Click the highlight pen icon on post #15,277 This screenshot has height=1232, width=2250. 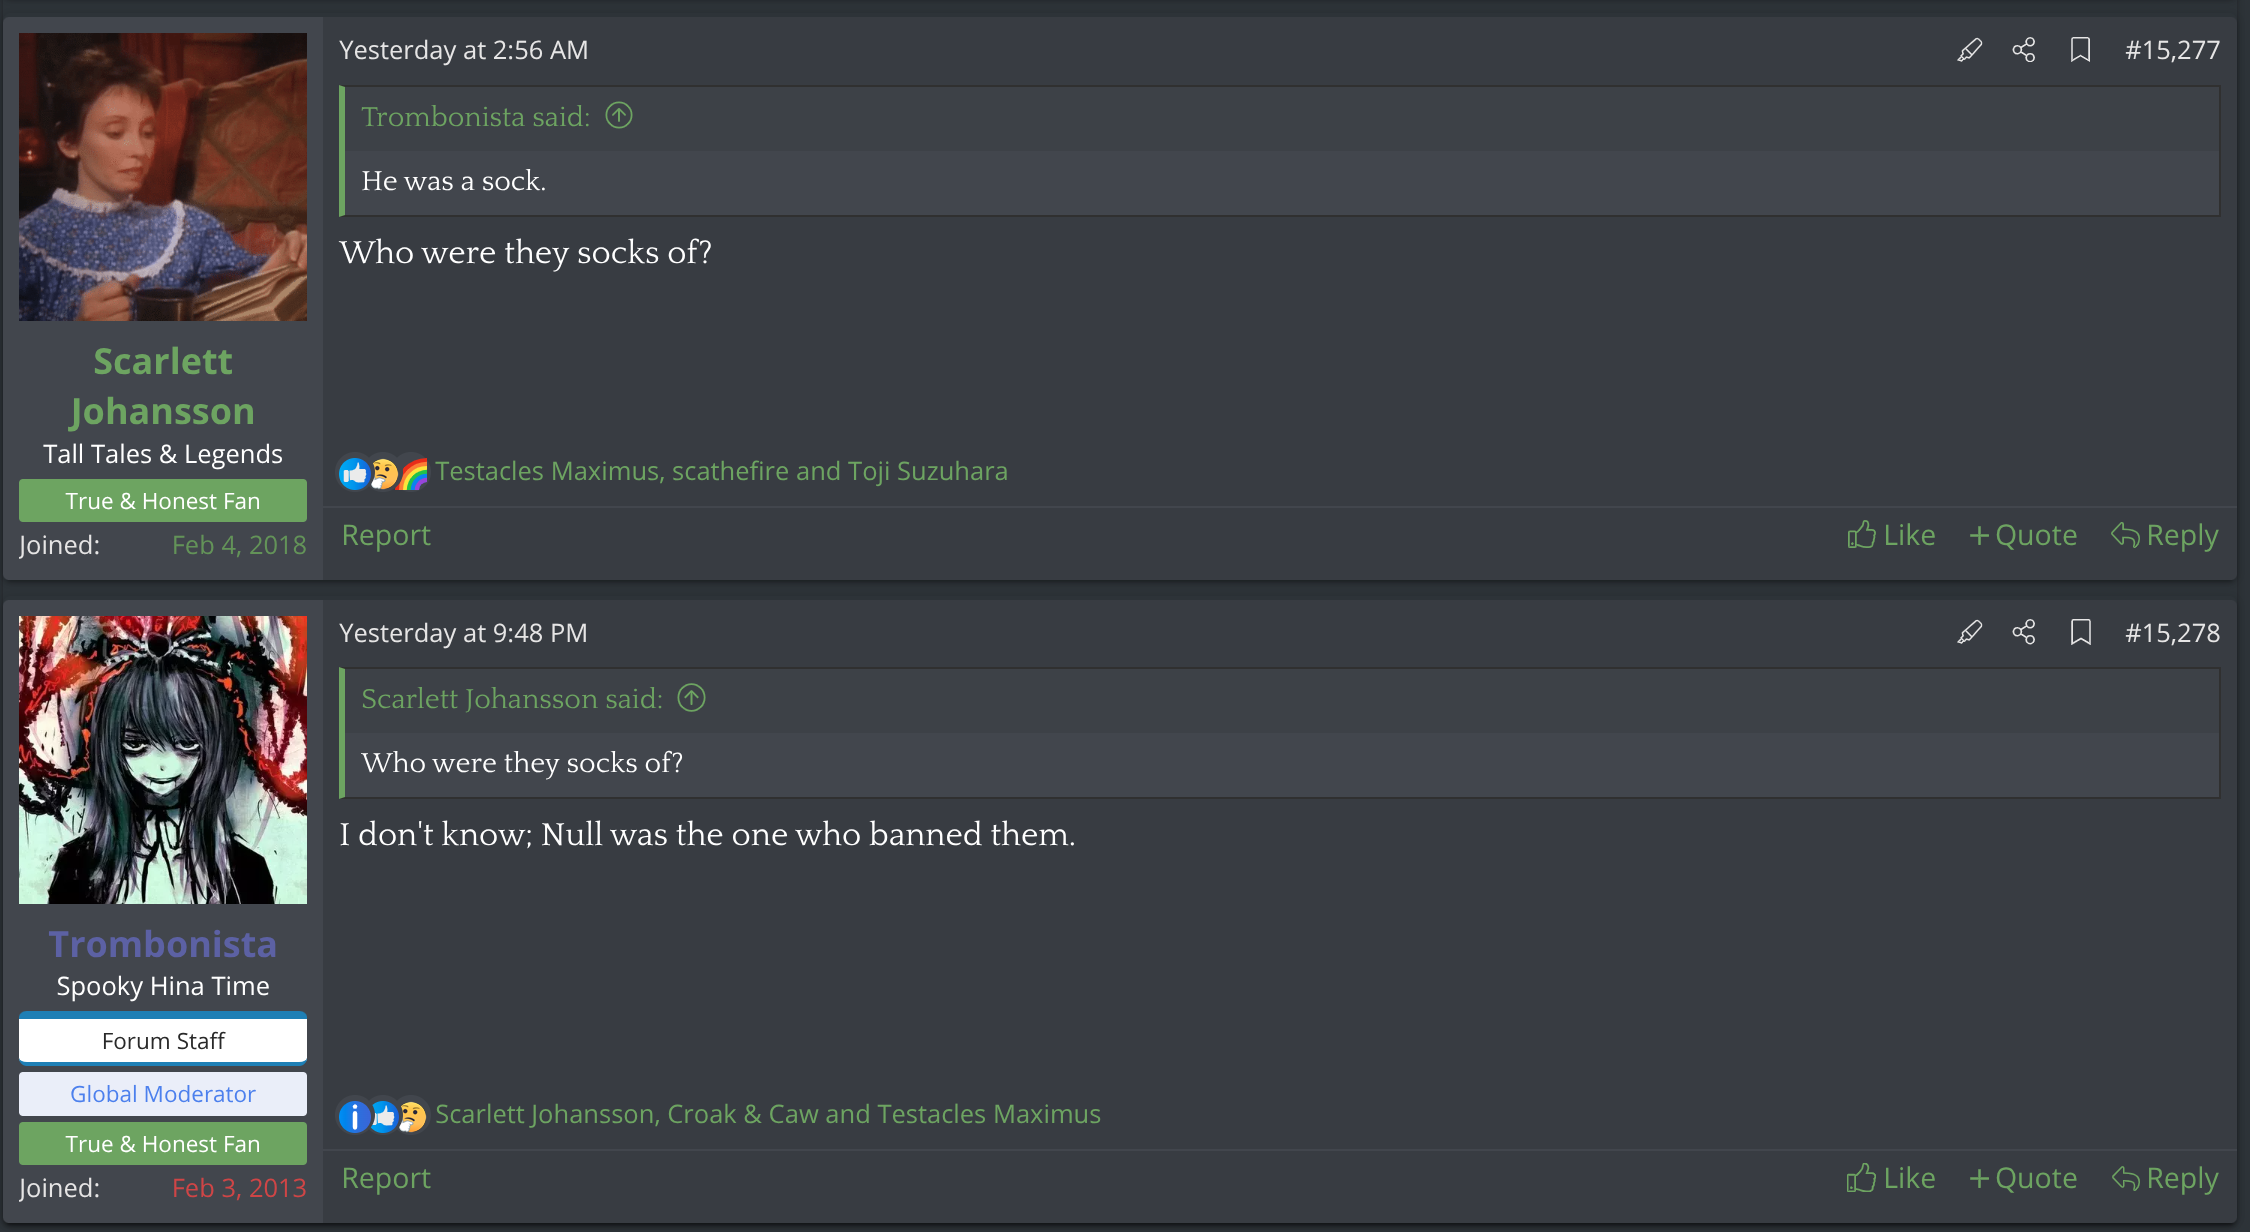coord(1969,50)
